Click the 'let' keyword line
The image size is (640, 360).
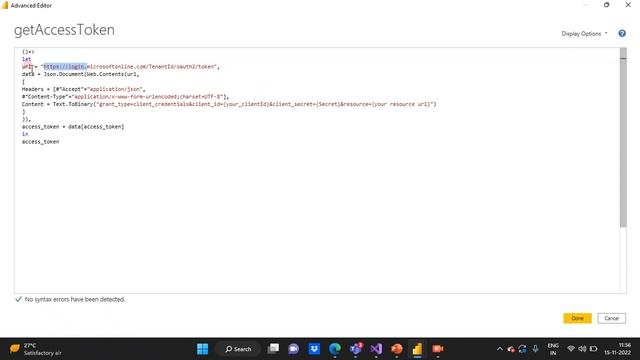point(27,59)
